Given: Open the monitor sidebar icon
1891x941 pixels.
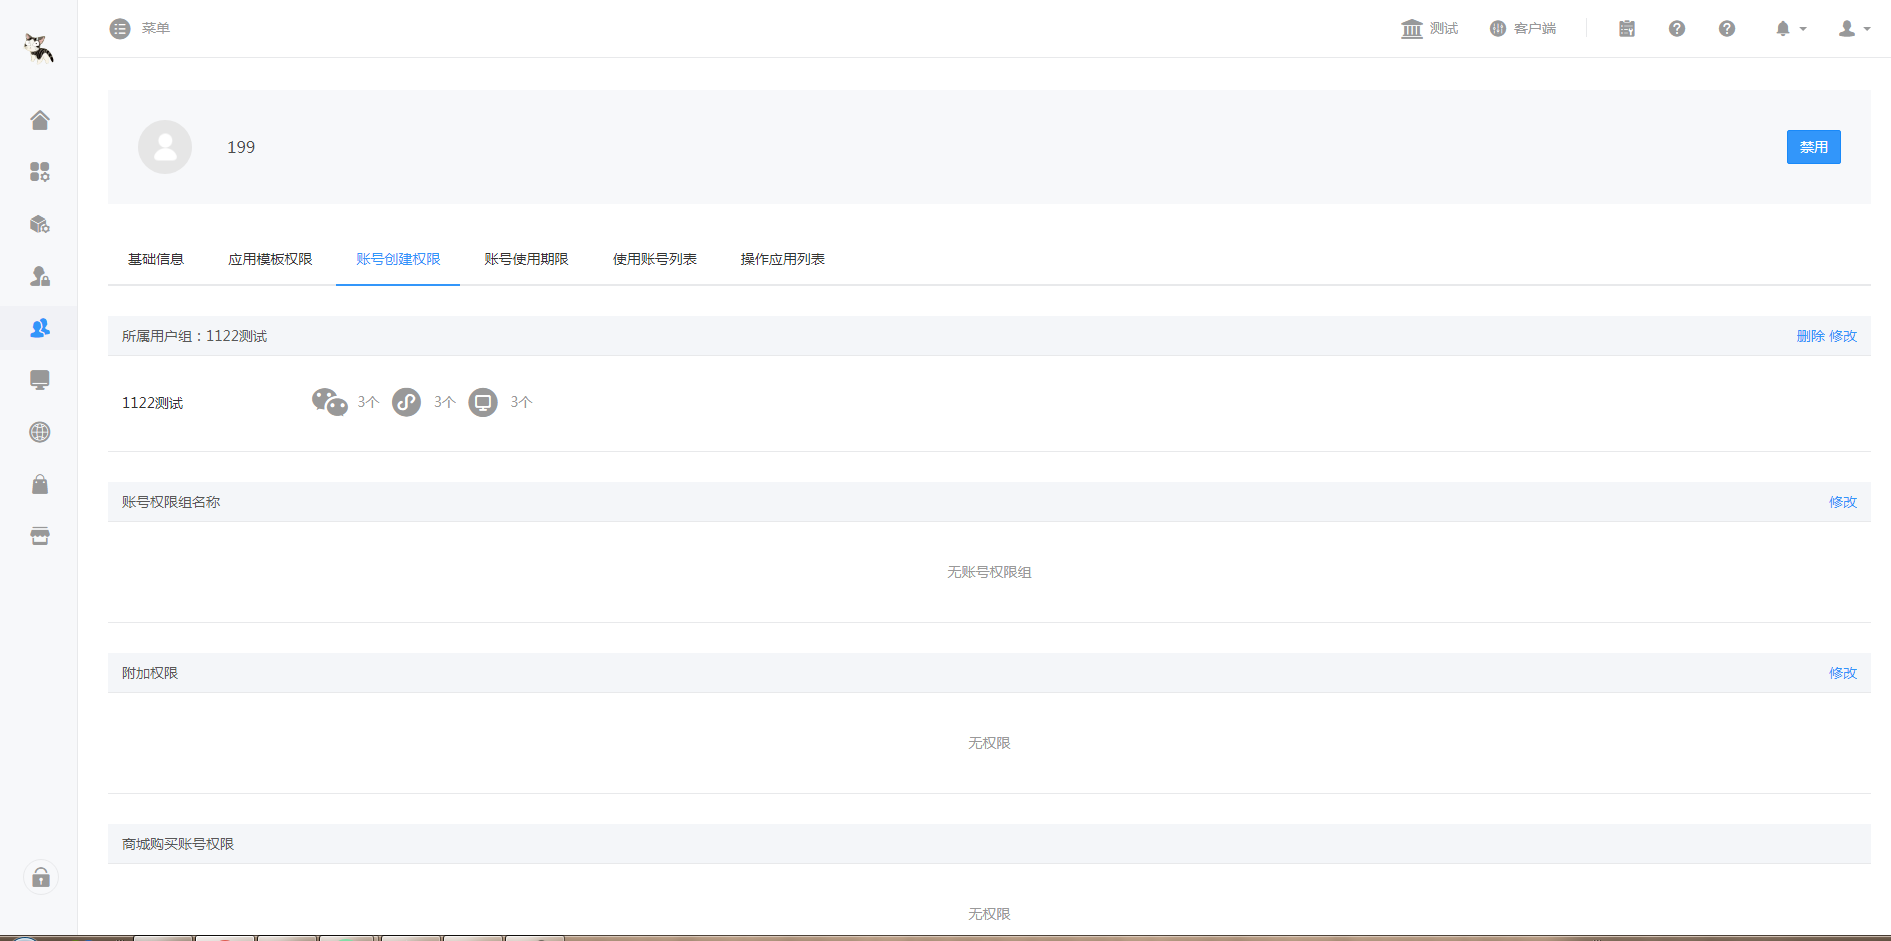Looking at the screenshot, I should [40, 380].
